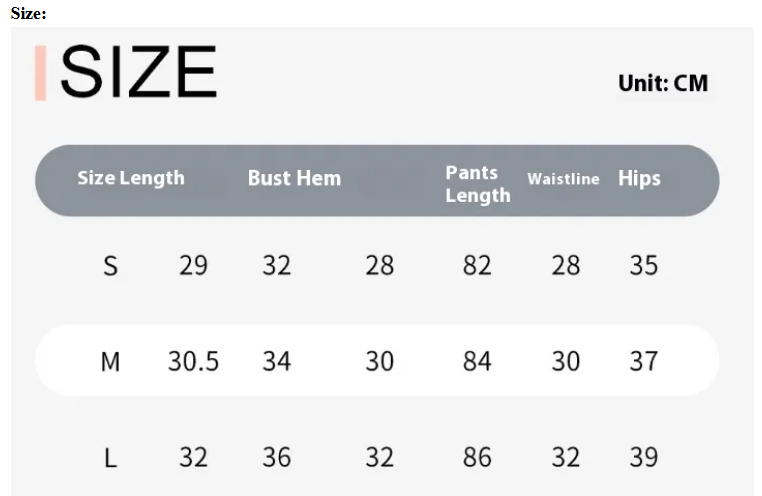Click the 30.5 length value for M
Screen dimensions: 762x496
[x=193, y=361]
